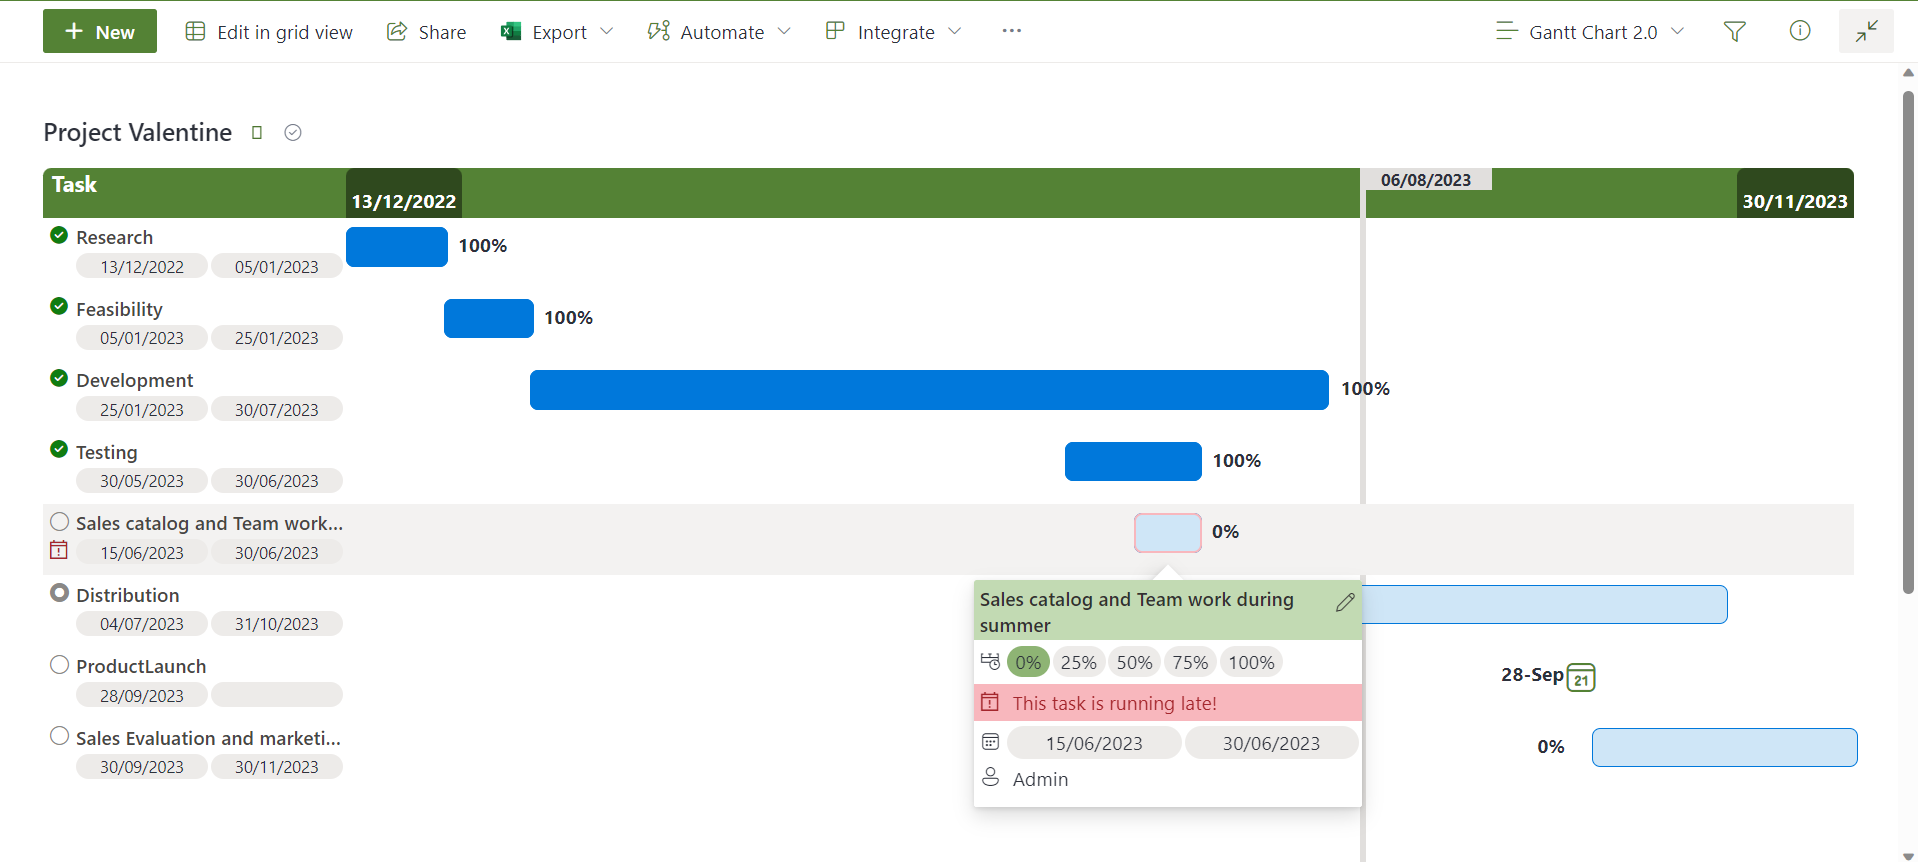1918x862 pixels.
Task: Toggle the Testing task completion checkmark
Action: point(59,449)
